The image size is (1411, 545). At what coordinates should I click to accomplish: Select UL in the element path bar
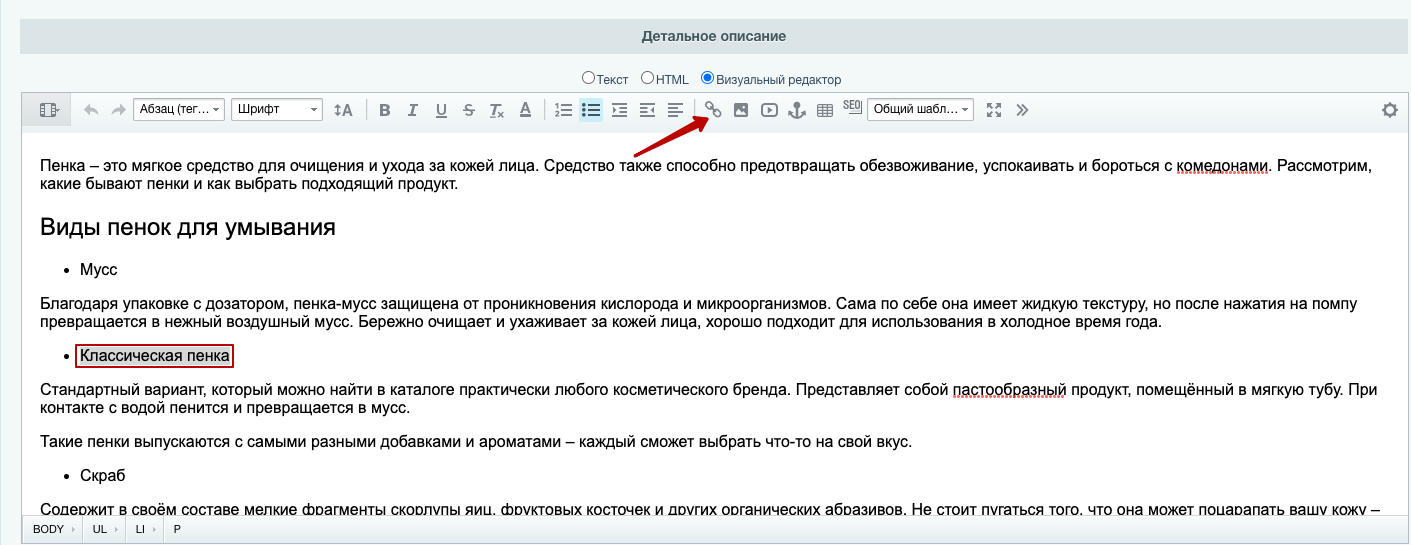pyautogui.click(x=100, y=529)
